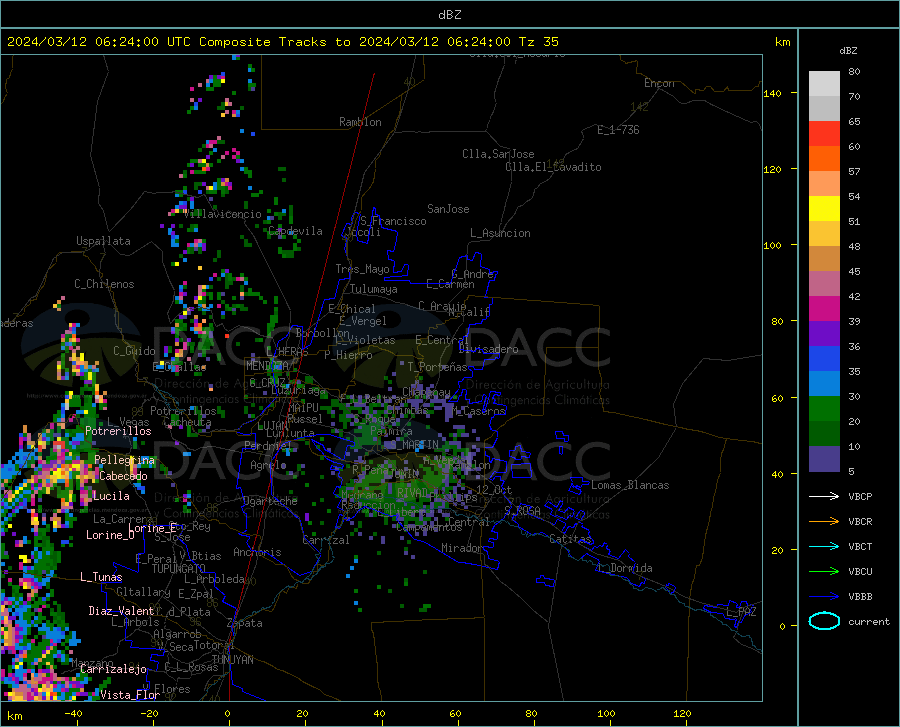Click the 'Ramblon' map label
The width and height of the screenshot is (900, 727).
(360, 122)
